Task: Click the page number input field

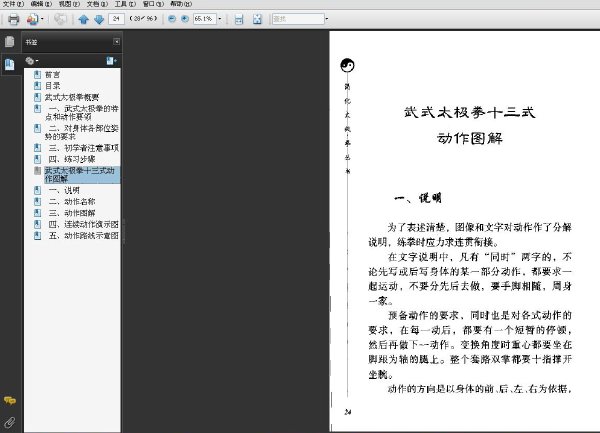Action: coord(116,19)
